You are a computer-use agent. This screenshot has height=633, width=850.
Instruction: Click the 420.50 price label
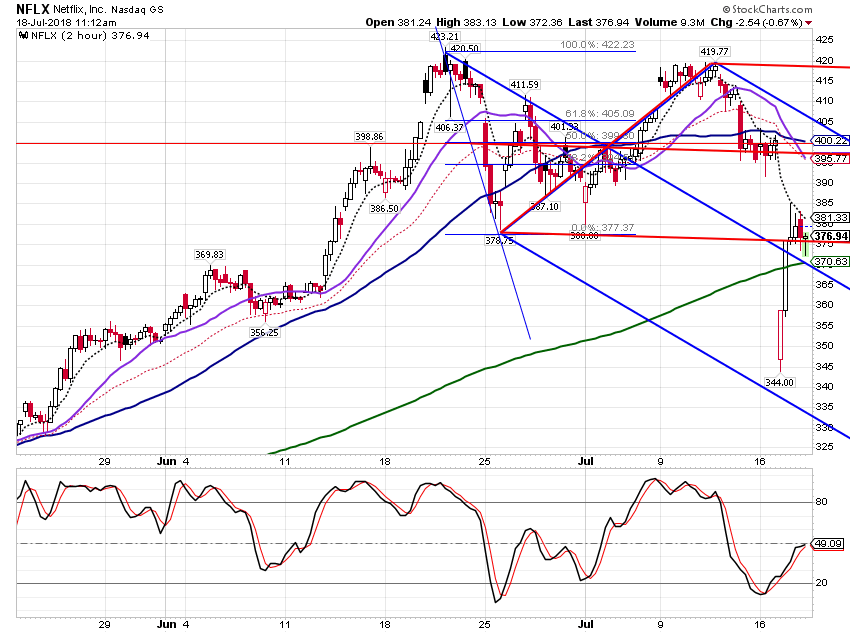[x=465, y=48]
